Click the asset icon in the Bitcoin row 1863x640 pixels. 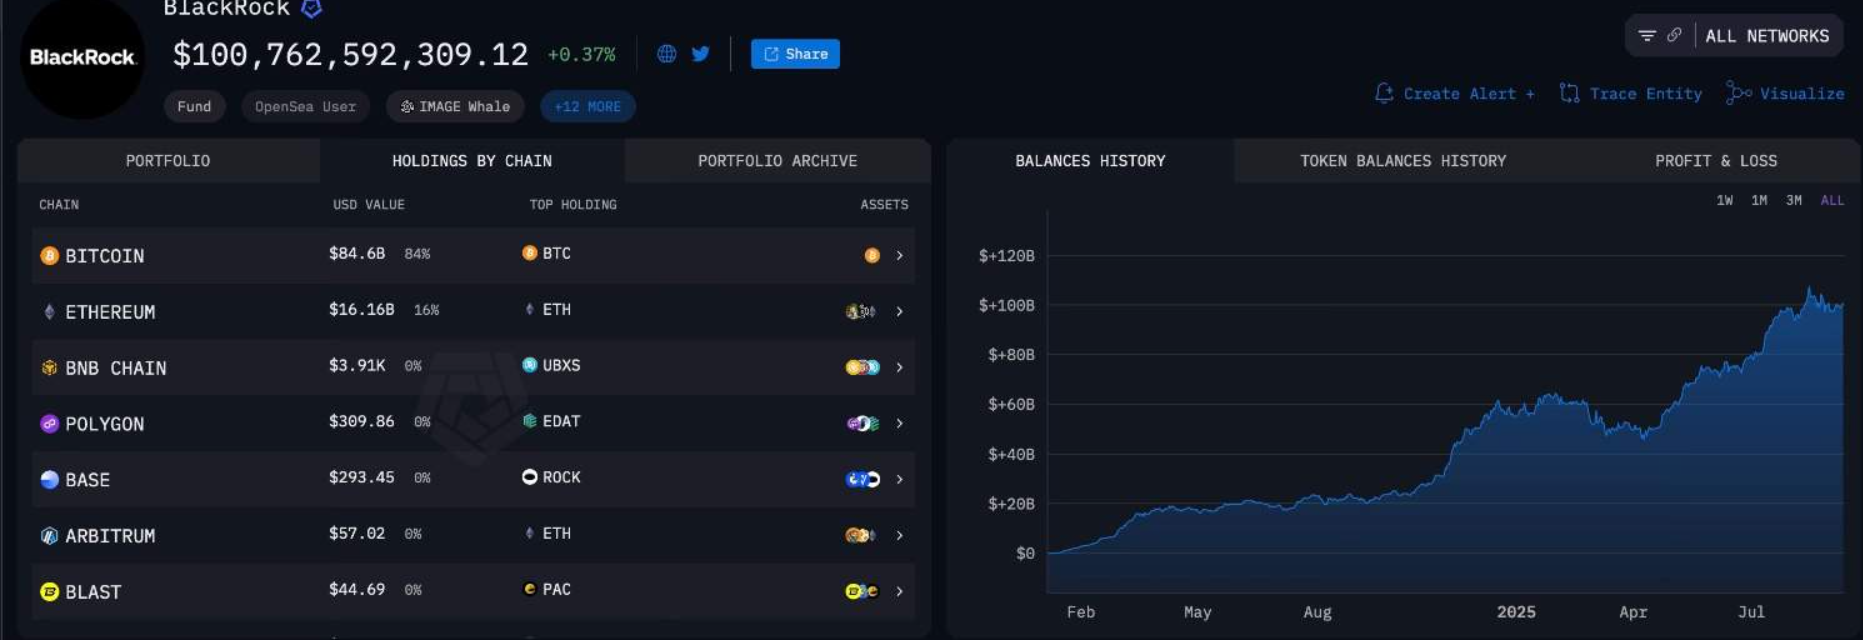click(872, 256)
